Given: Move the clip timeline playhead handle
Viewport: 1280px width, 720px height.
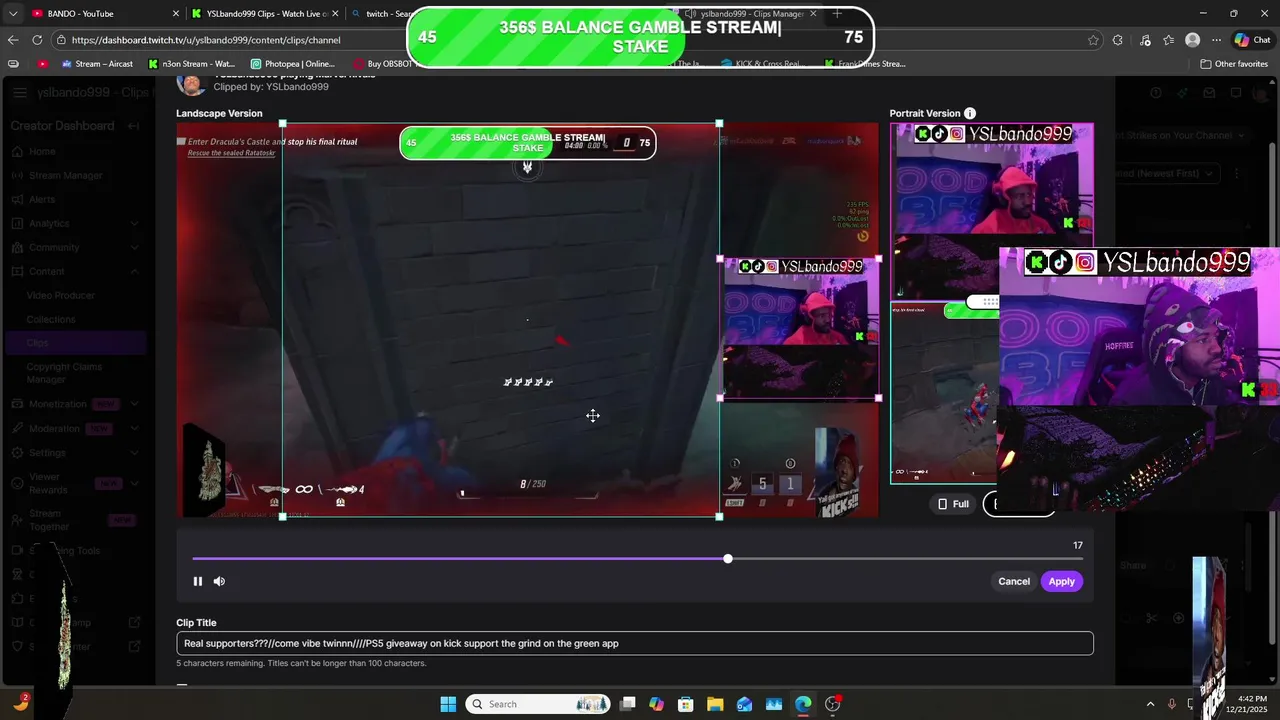Looking at the screenshot, I should 728,559.
